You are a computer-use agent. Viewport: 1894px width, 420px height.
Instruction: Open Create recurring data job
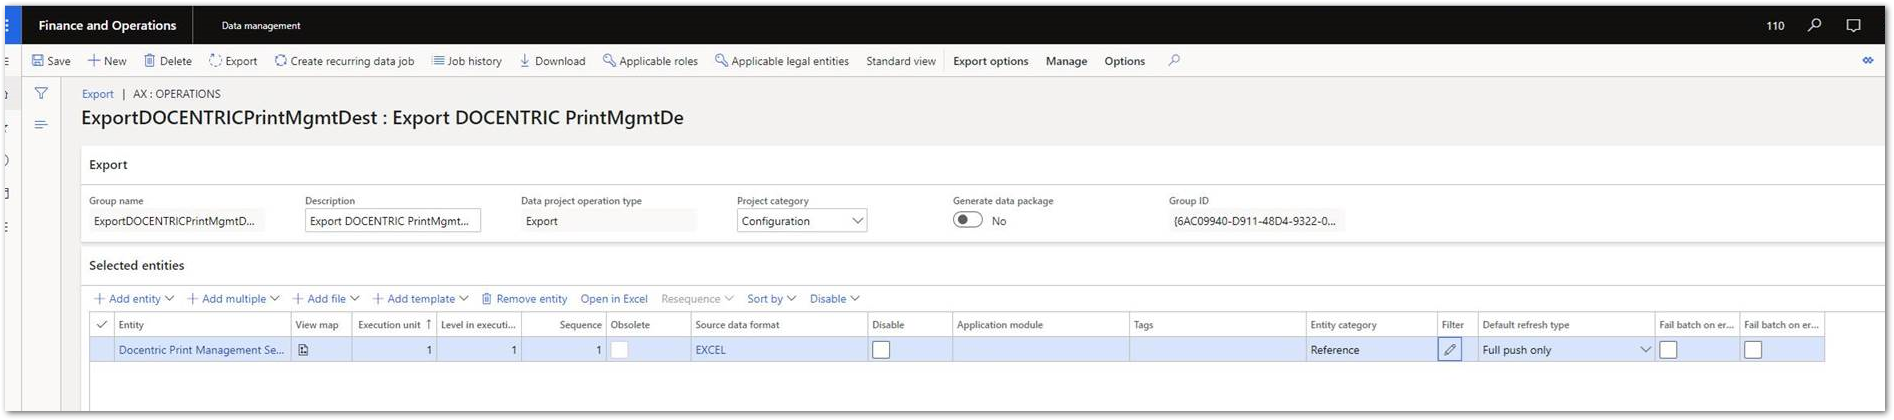[344, 61]
